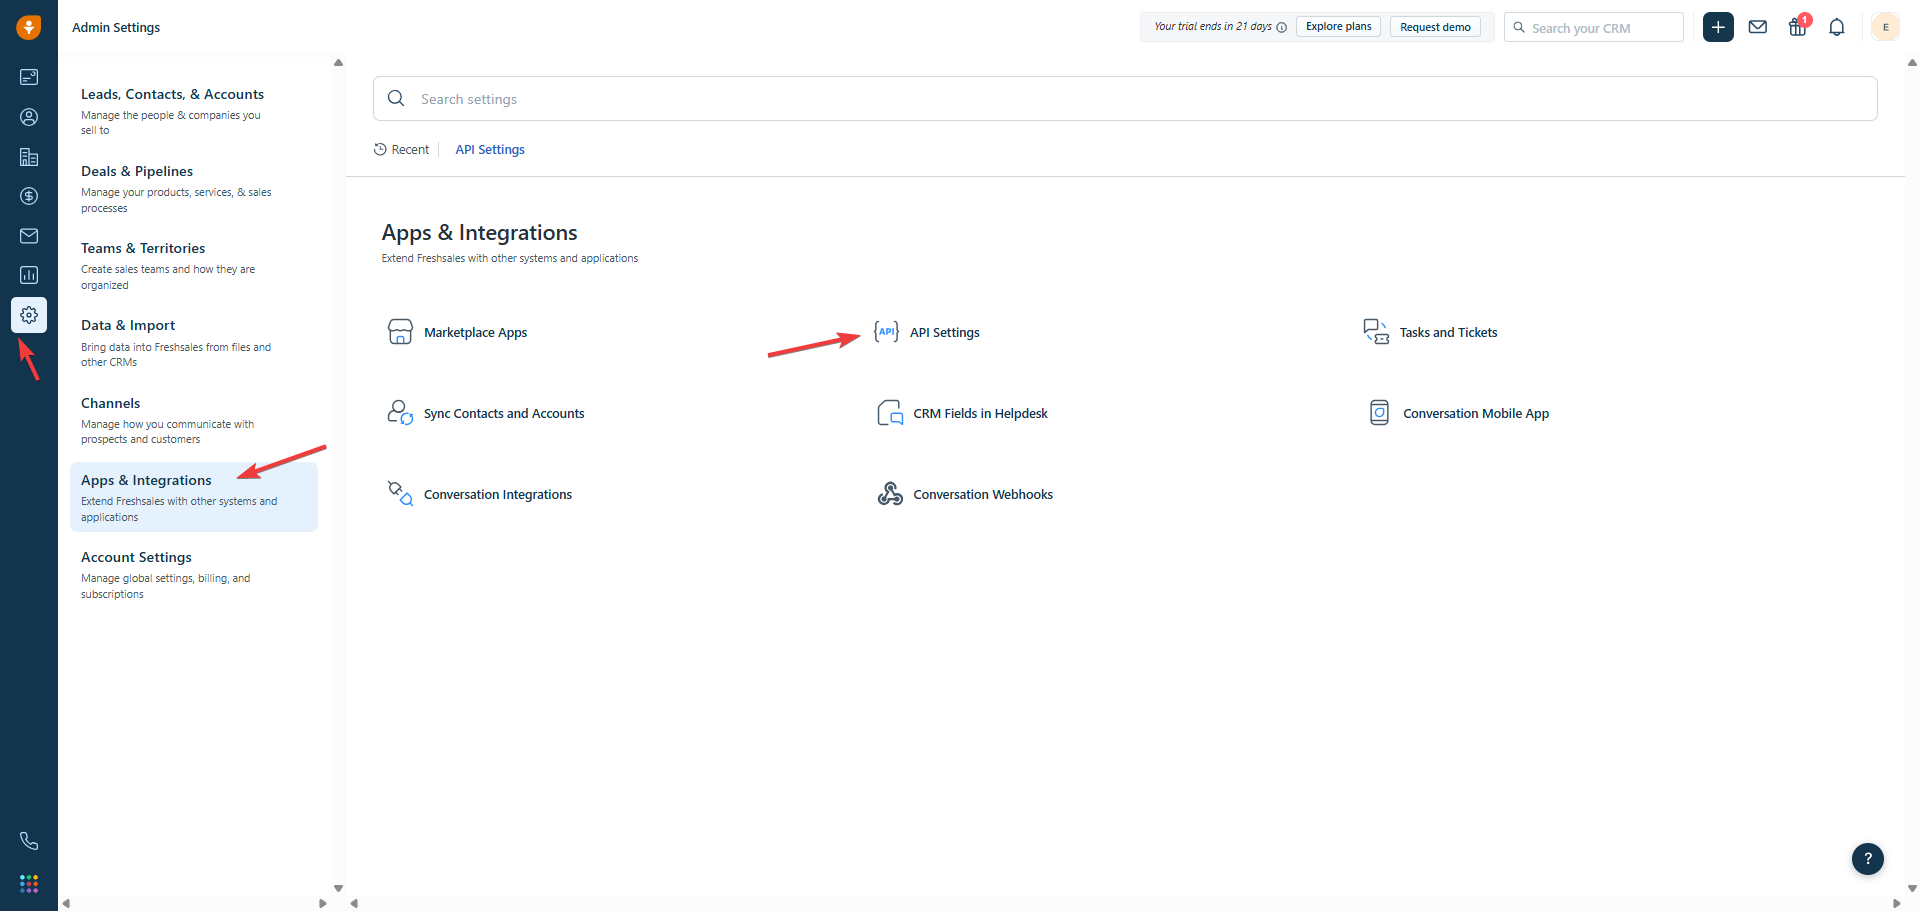
Task: Select Data & Import category
Action: 194,343
